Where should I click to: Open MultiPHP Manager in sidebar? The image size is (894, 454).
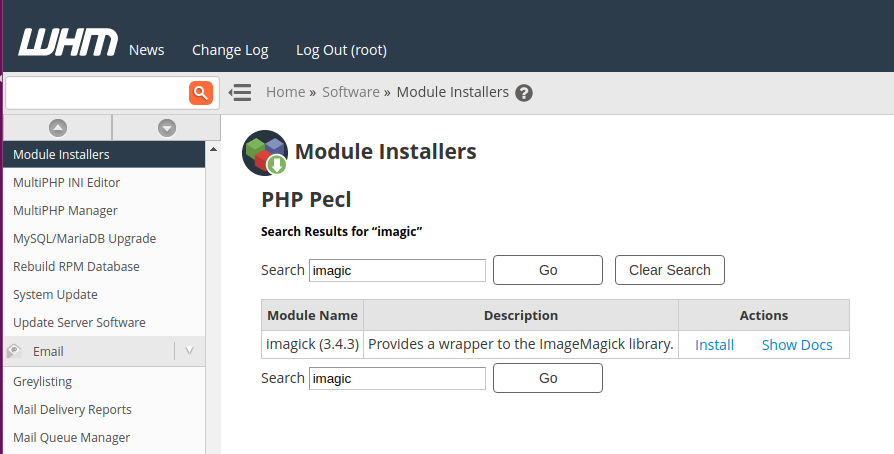coord(65,211)
